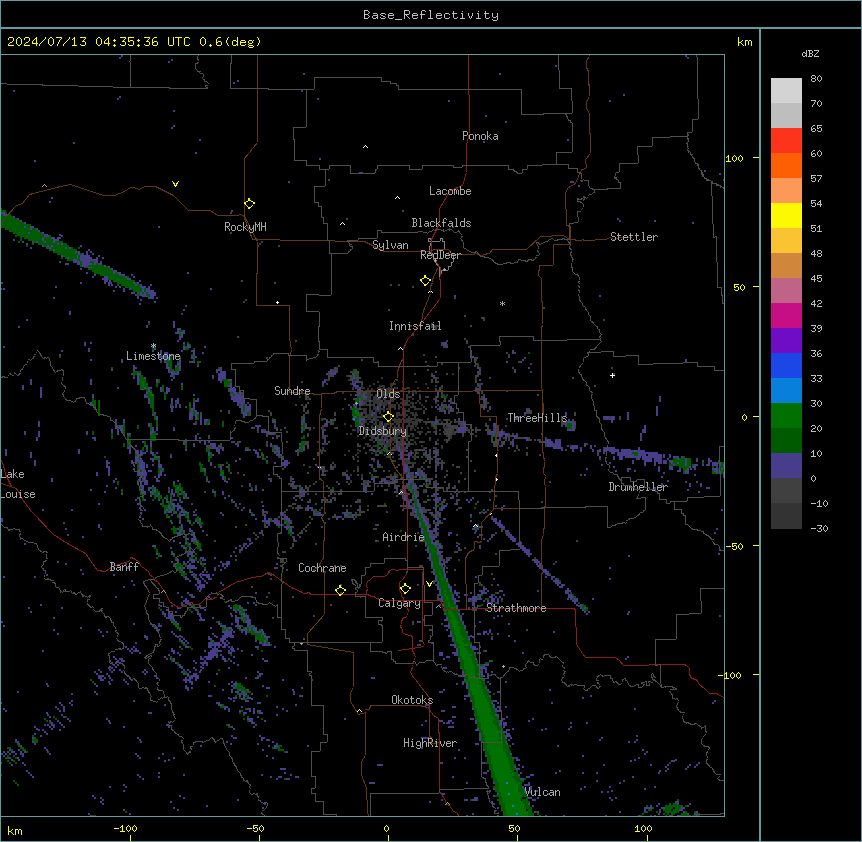Viewport: 862px width, 842px height.
Task: Click the slate purple swatch near legend value 10
Action: [786, 466]
